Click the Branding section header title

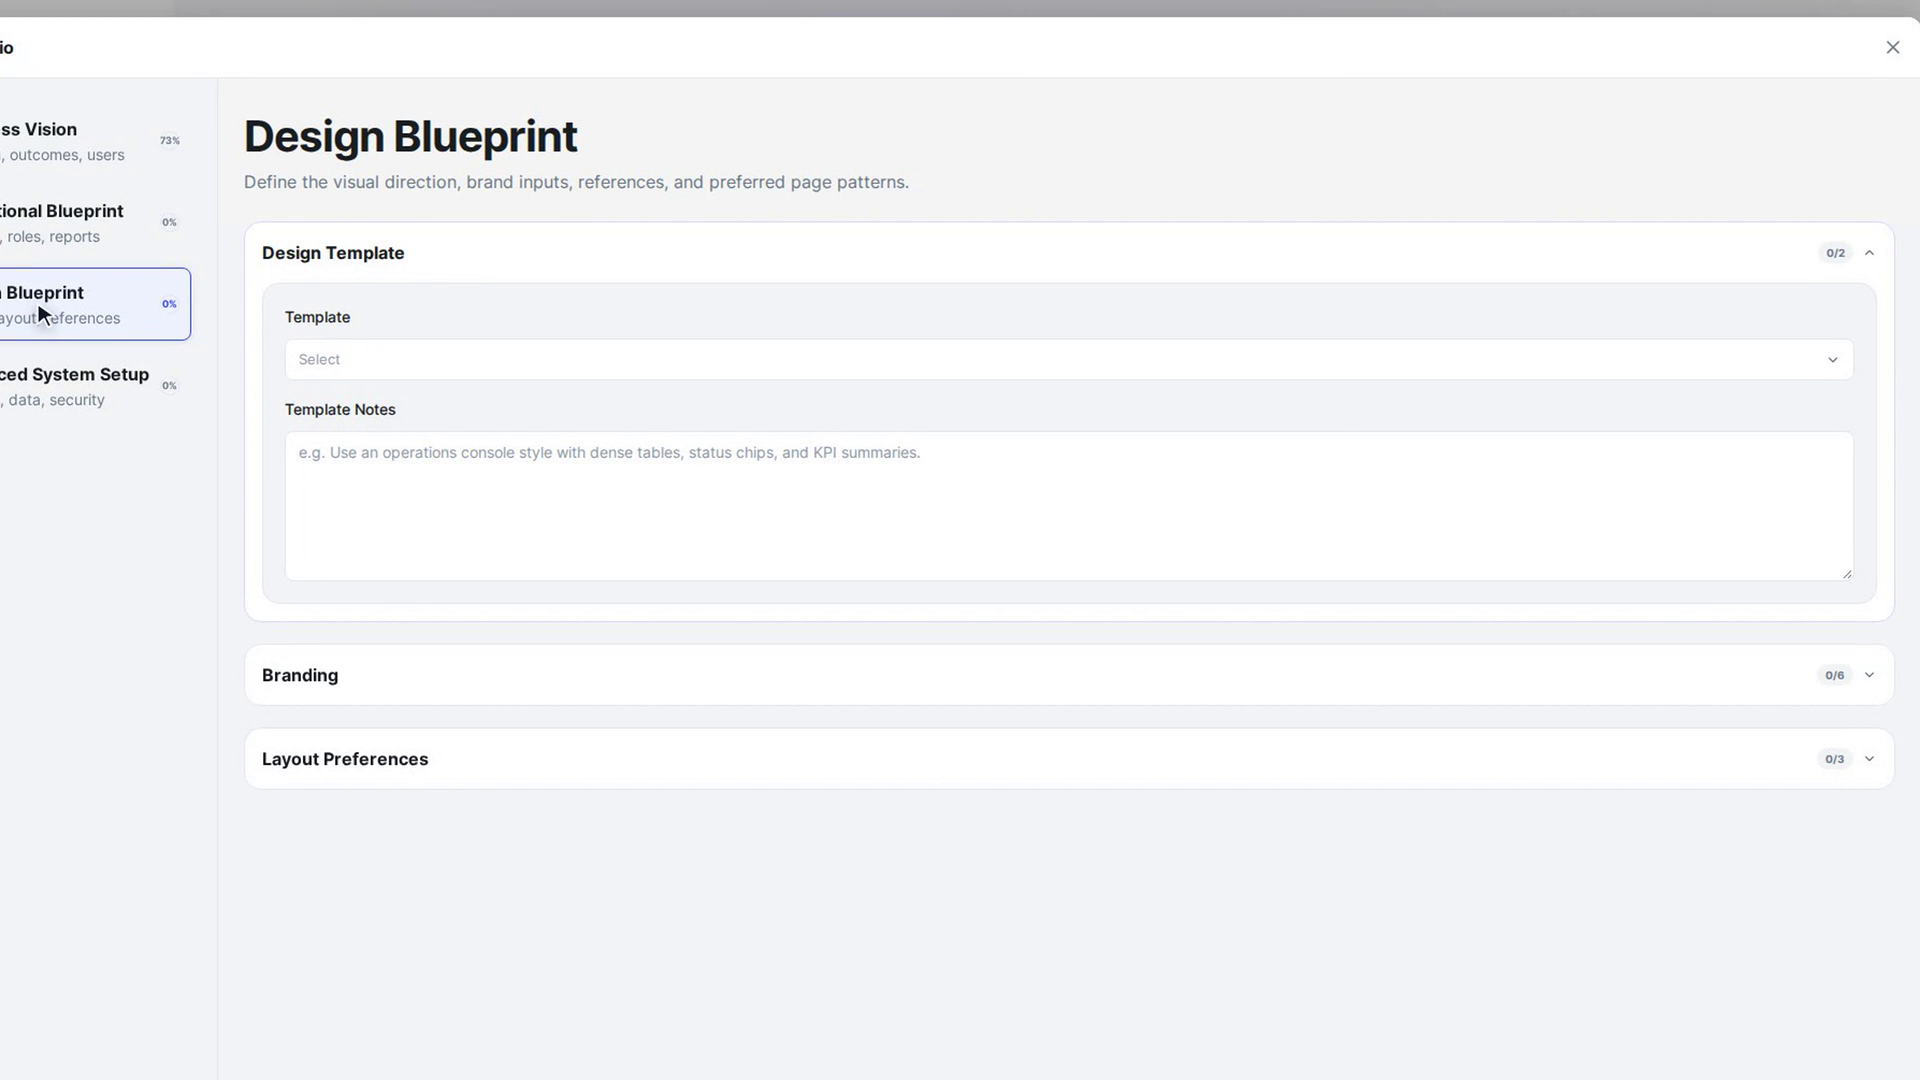click(300, 675)
